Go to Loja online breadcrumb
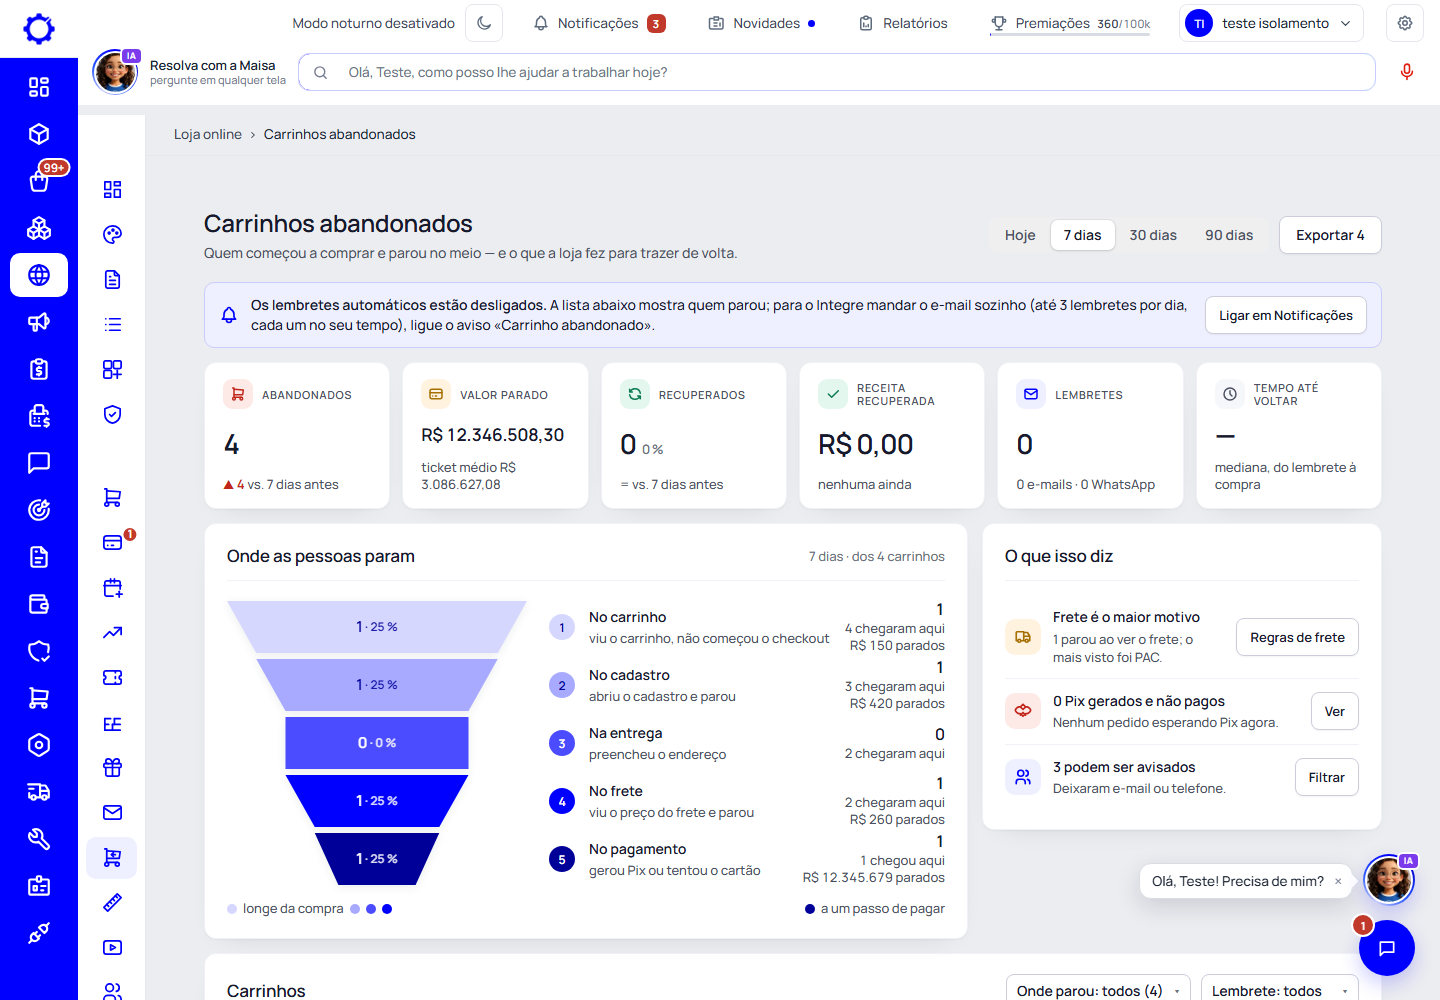The height and width of the screenshot is (1000, 1440). pyautogui.click(x=208, y=134)
